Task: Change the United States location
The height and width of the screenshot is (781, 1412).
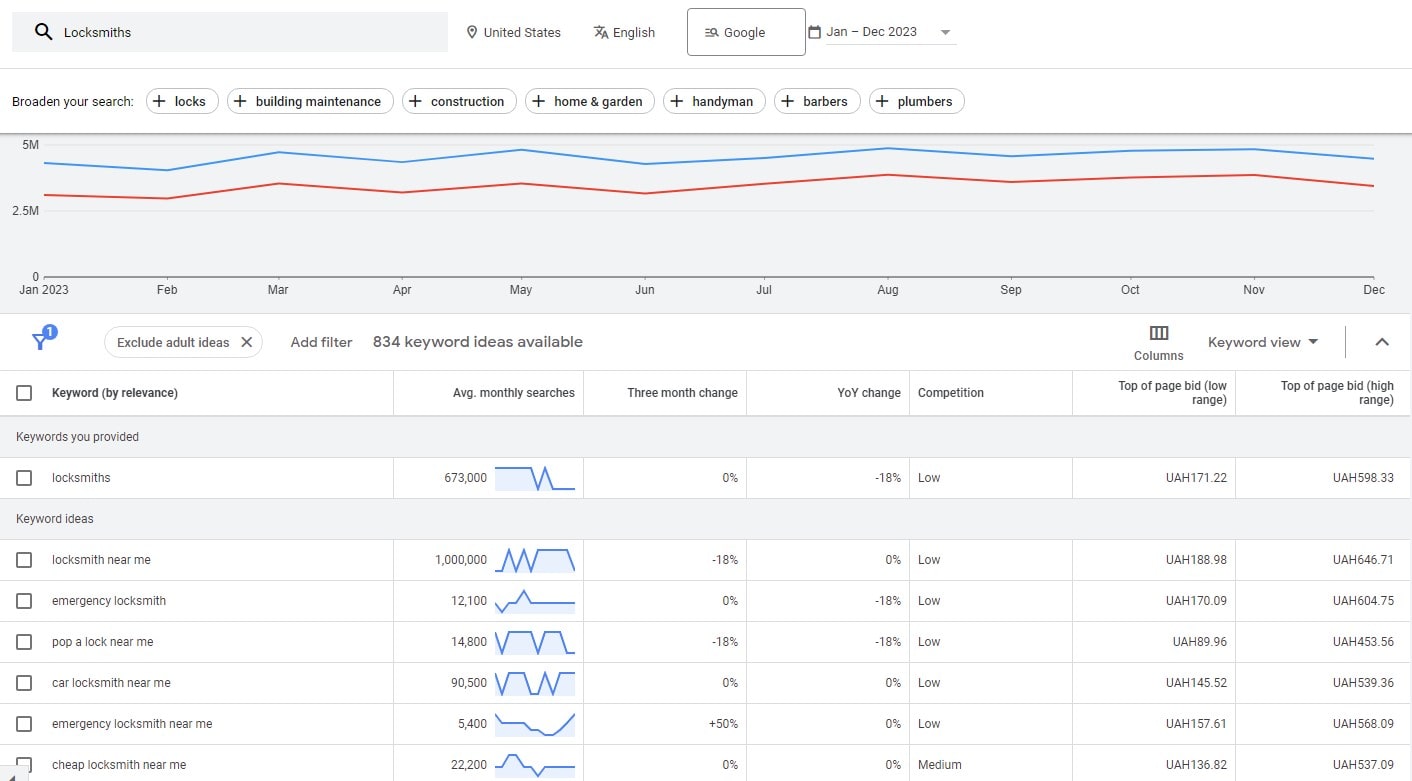Action: pos(514,32)
